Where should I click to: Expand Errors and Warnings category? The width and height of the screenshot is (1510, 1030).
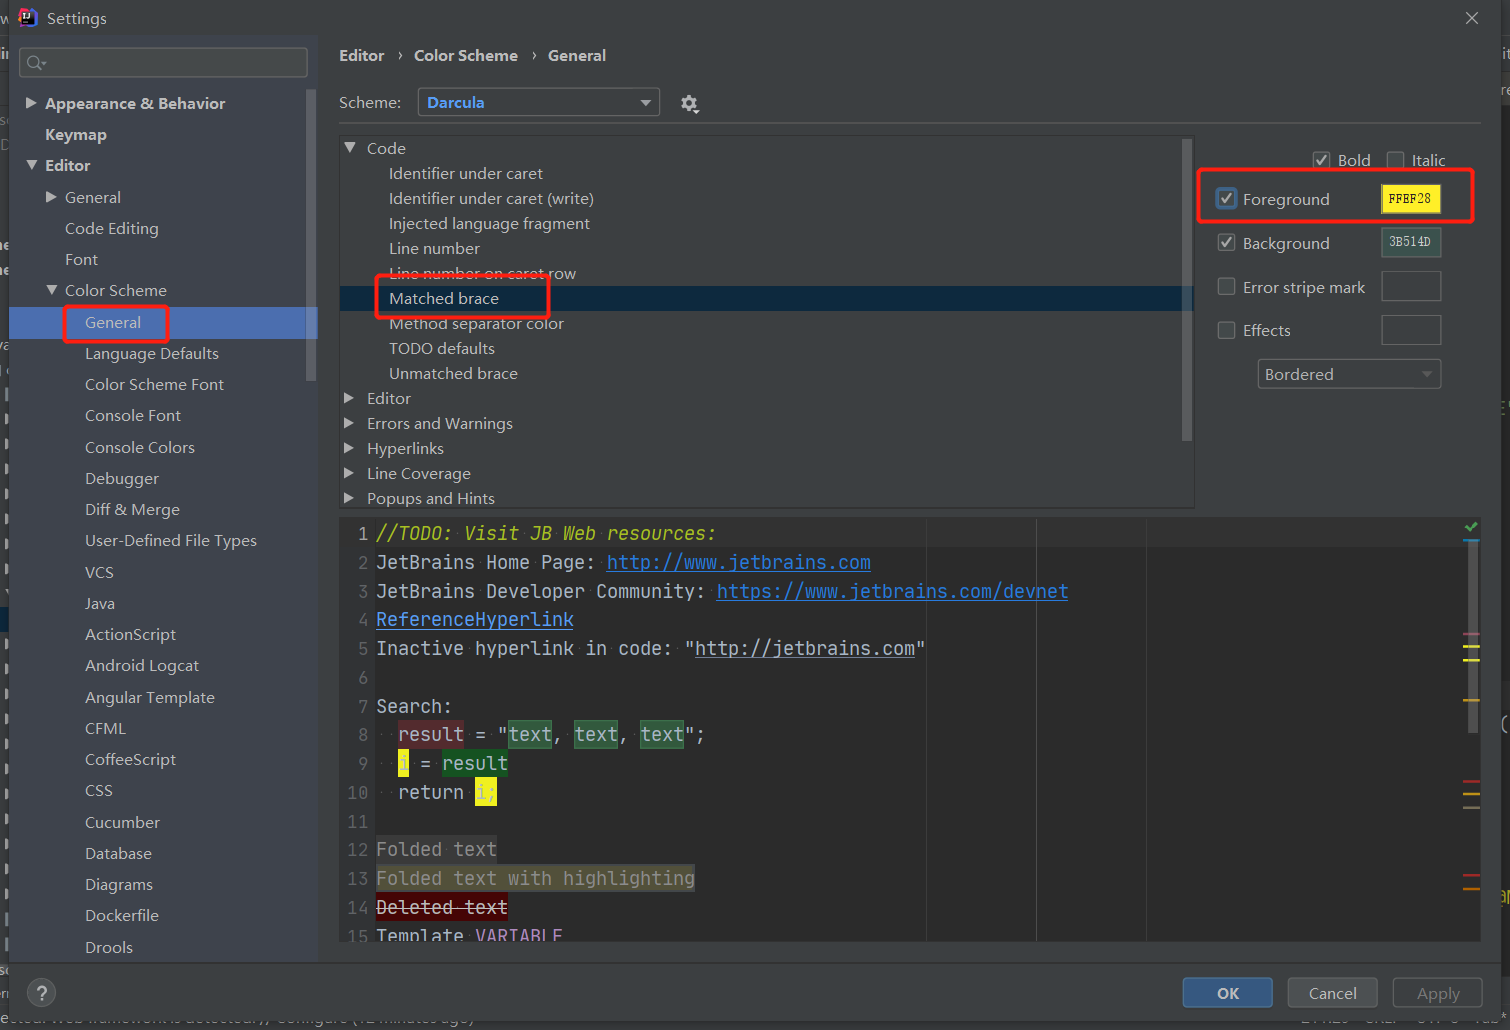click(x=350, y=423)
